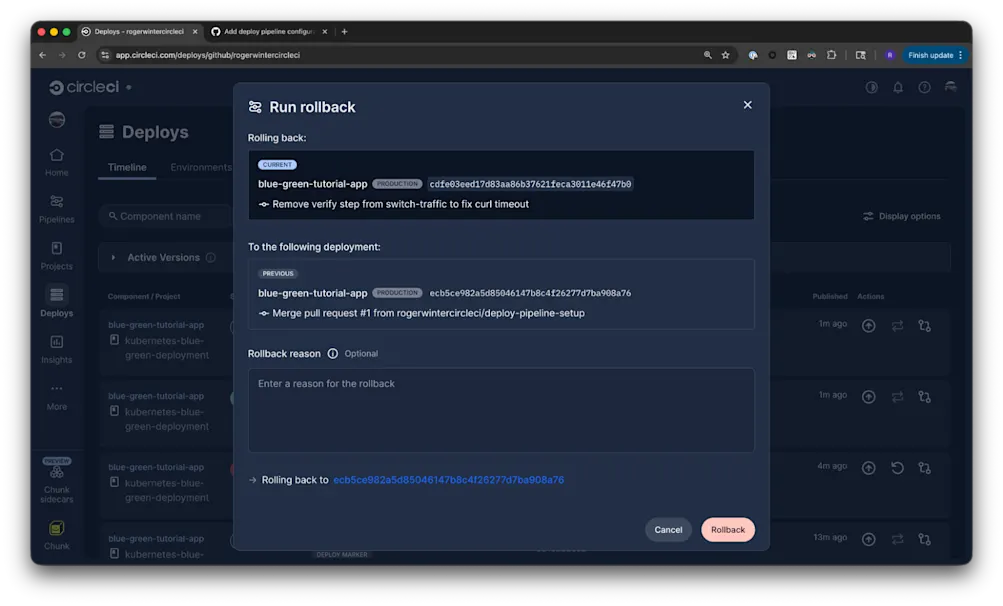
Task: Switch to Deploys browser tab
Action: [139, 31]
